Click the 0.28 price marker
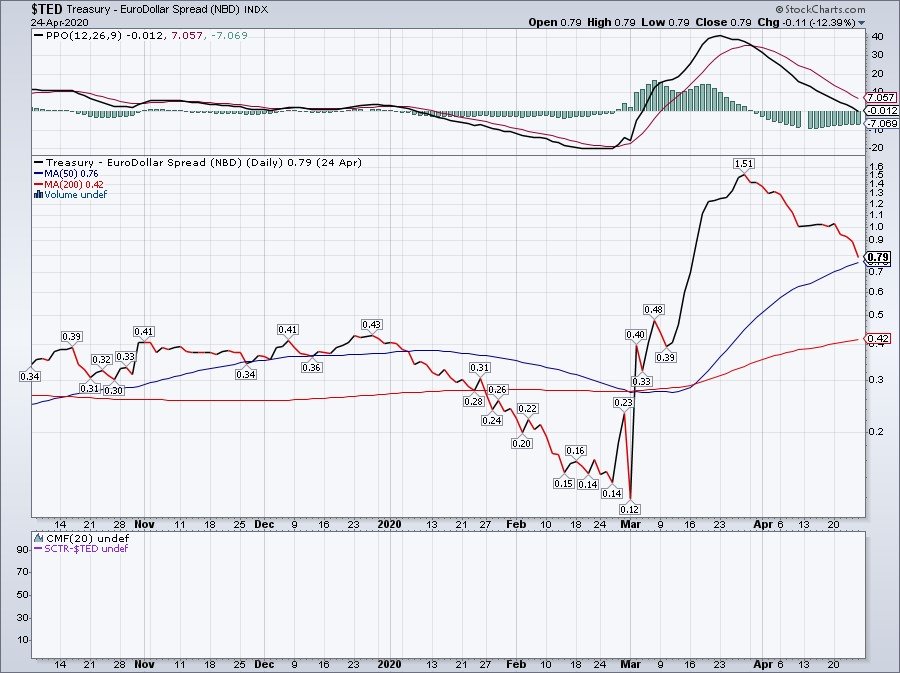Screen dimensions: 900x673 (474, 402)
